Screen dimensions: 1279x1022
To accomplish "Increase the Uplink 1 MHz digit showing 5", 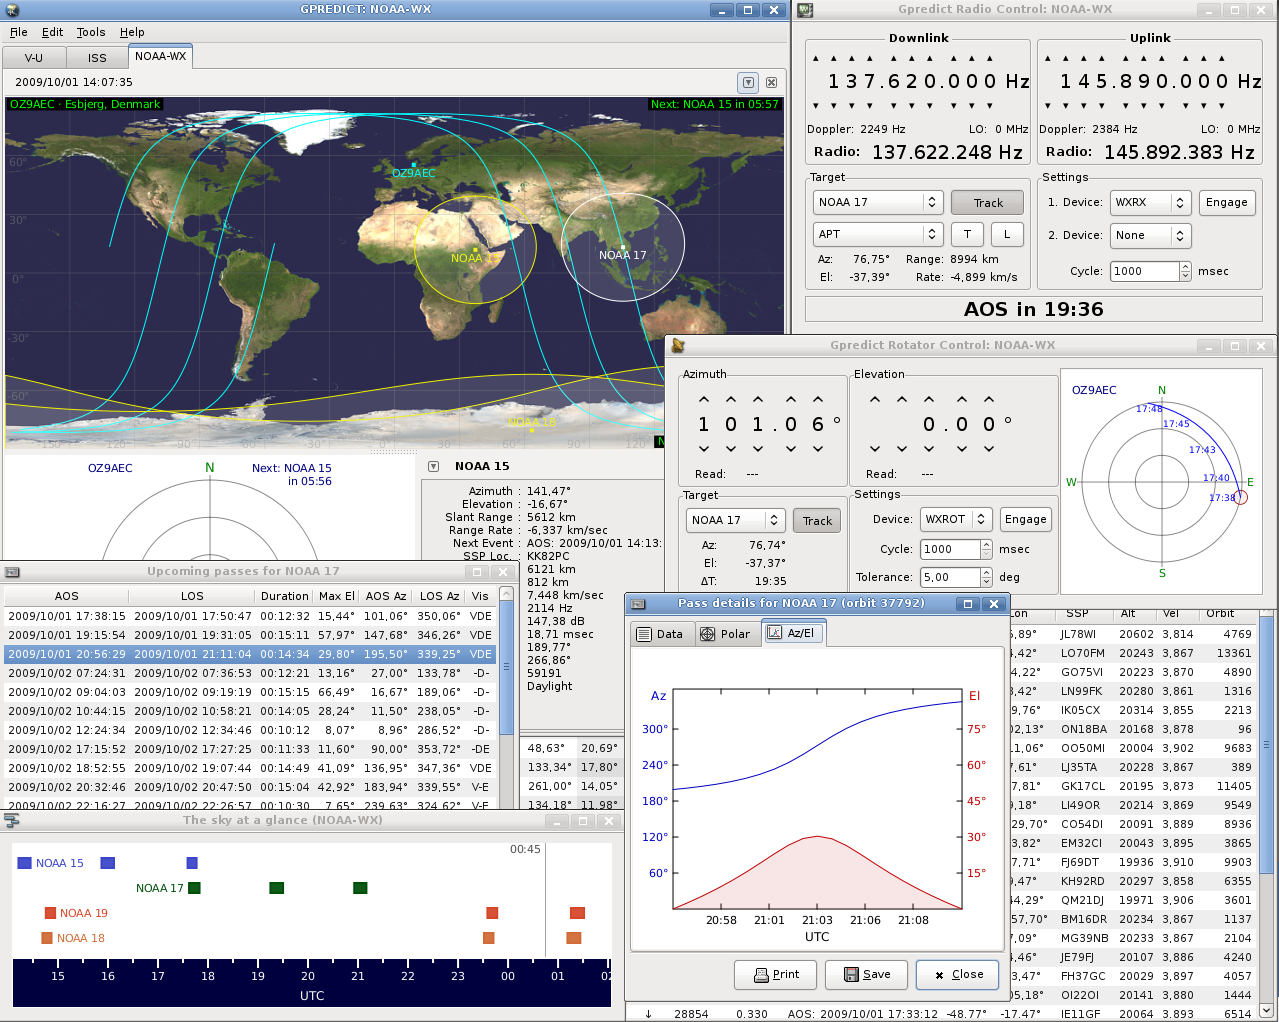I will 1101,58.
